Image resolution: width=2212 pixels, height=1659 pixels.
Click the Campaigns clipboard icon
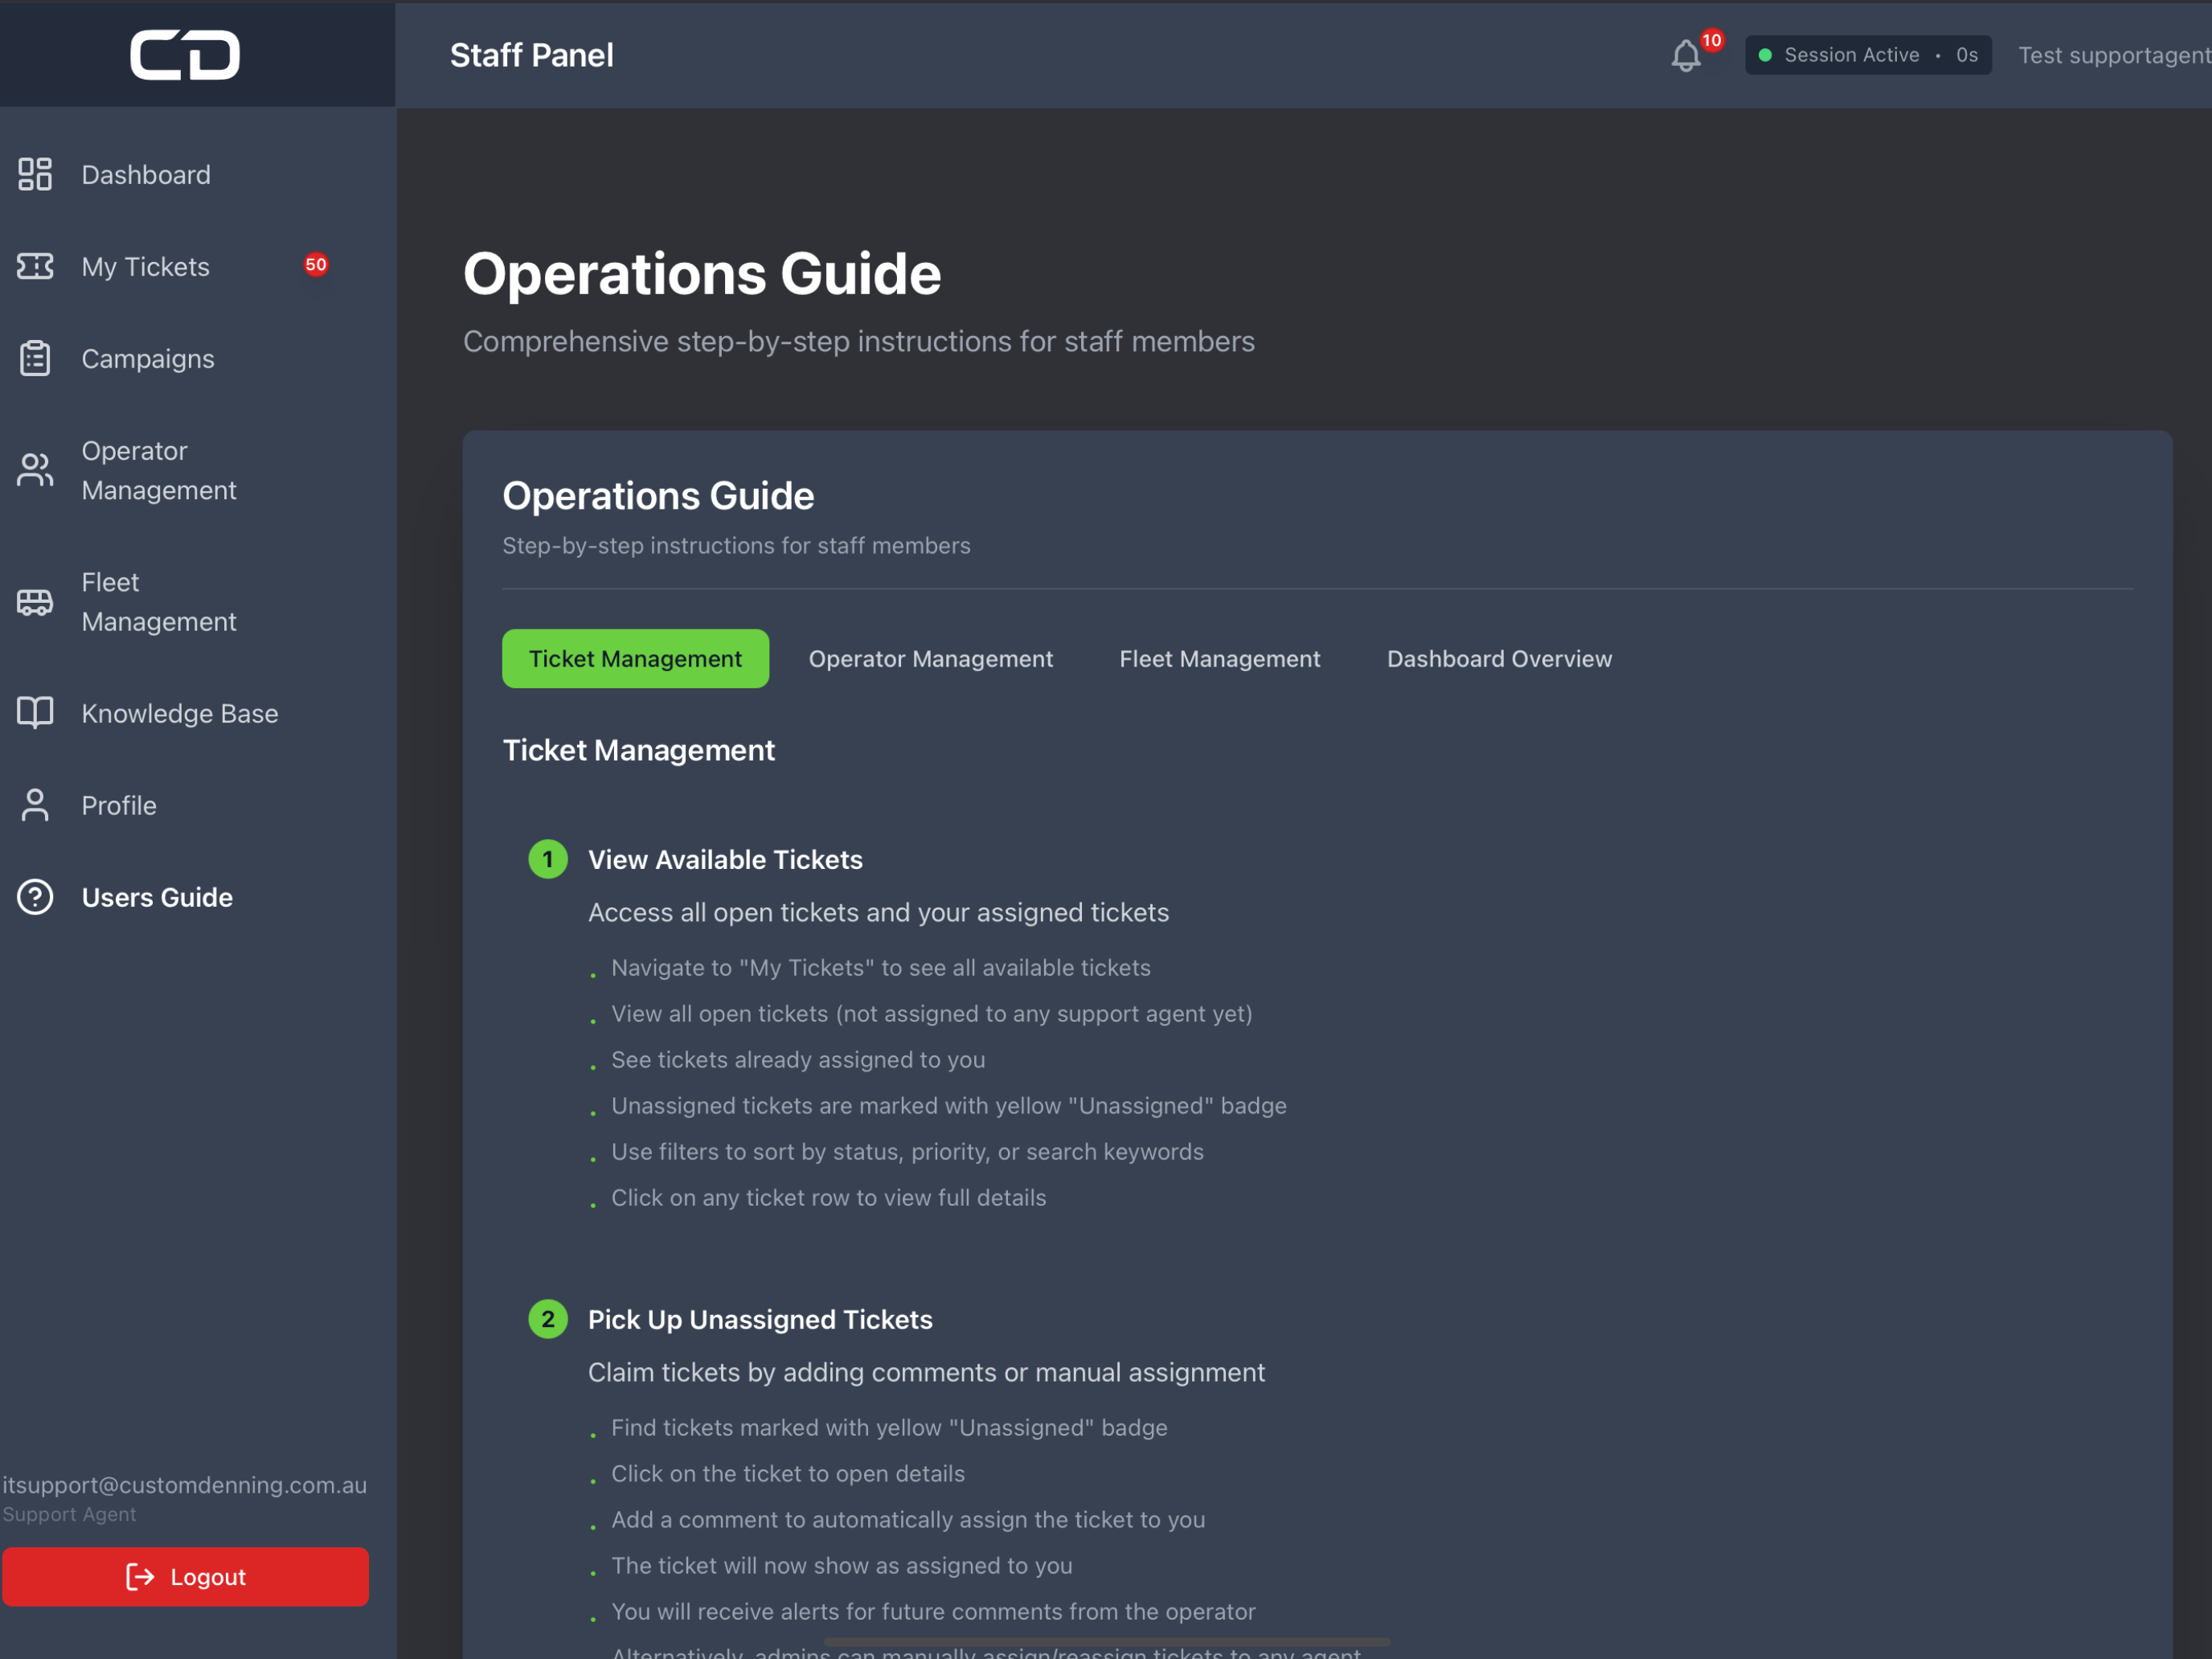tap(35, 358)
